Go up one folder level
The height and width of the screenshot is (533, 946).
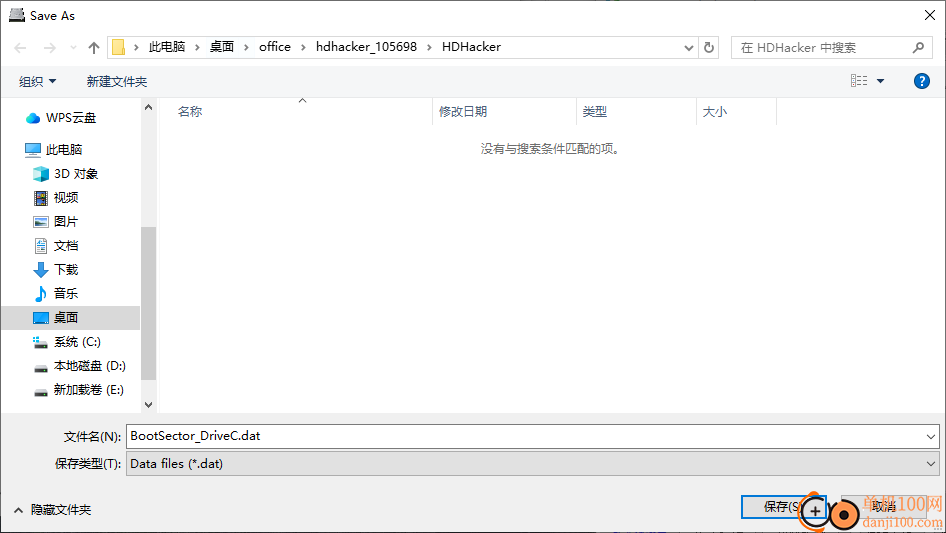click(x=94, y=48)
